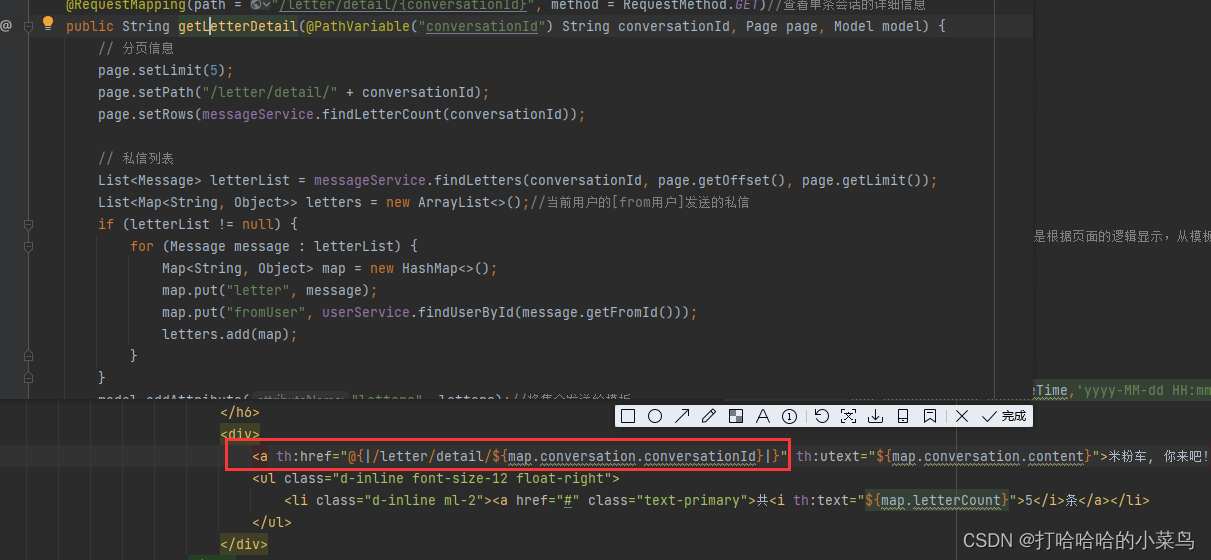Click the // 分页信息 comment
The image size is (1211, 560).
pyautogui.click(x=136, y=48)
